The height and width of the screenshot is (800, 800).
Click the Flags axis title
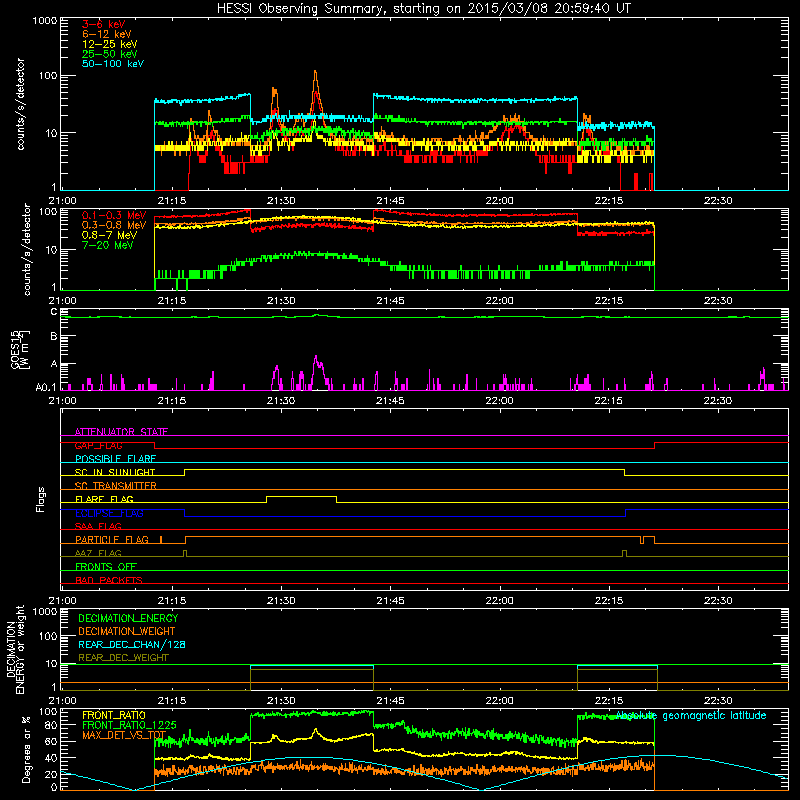click(x=41, y=499)
